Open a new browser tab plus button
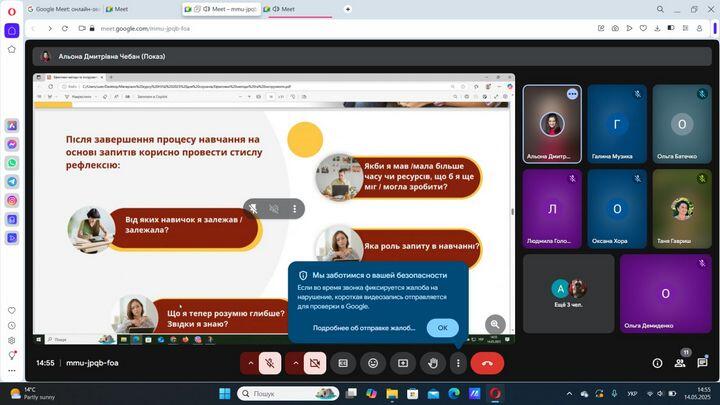 click(x=348, y=9)
